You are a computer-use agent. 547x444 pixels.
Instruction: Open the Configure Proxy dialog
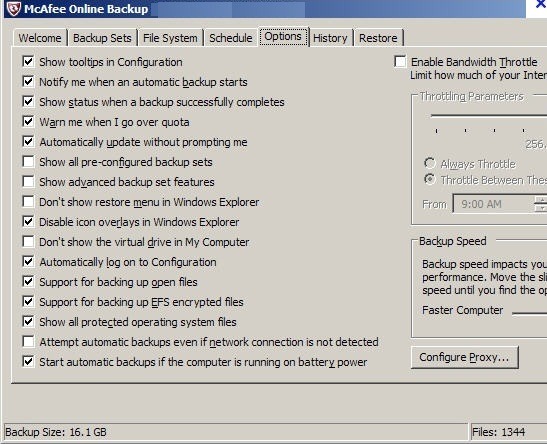point(465,357)
